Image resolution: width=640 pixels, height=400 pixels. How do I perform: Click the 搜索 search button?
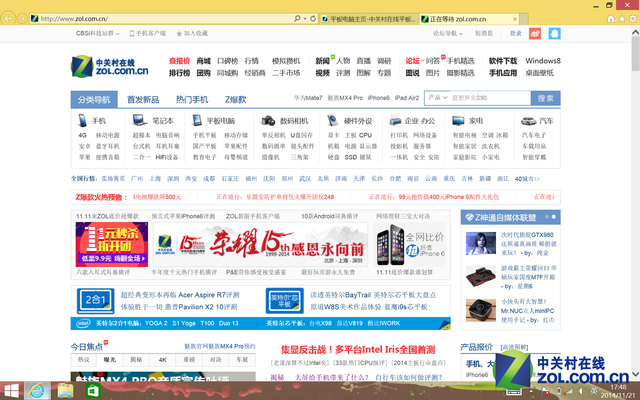545,98
